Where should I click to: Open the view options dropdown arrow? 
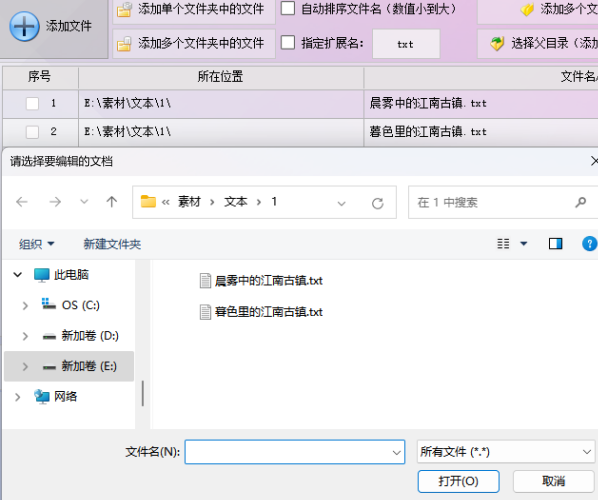point(524,243)
